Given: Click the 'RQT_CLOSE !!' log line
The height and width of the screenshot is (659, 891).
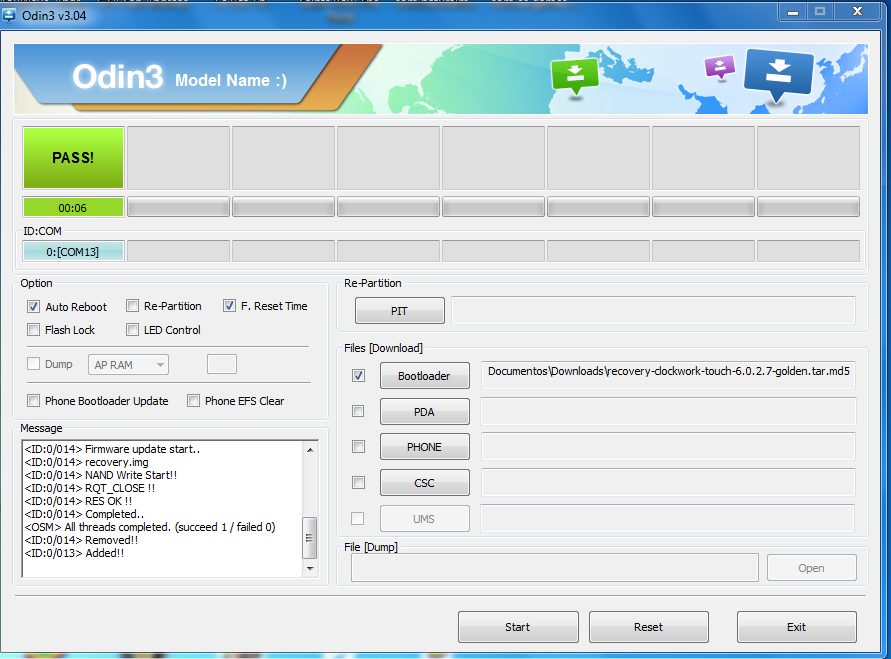Looking at the screenshot, I should (90, 488).
